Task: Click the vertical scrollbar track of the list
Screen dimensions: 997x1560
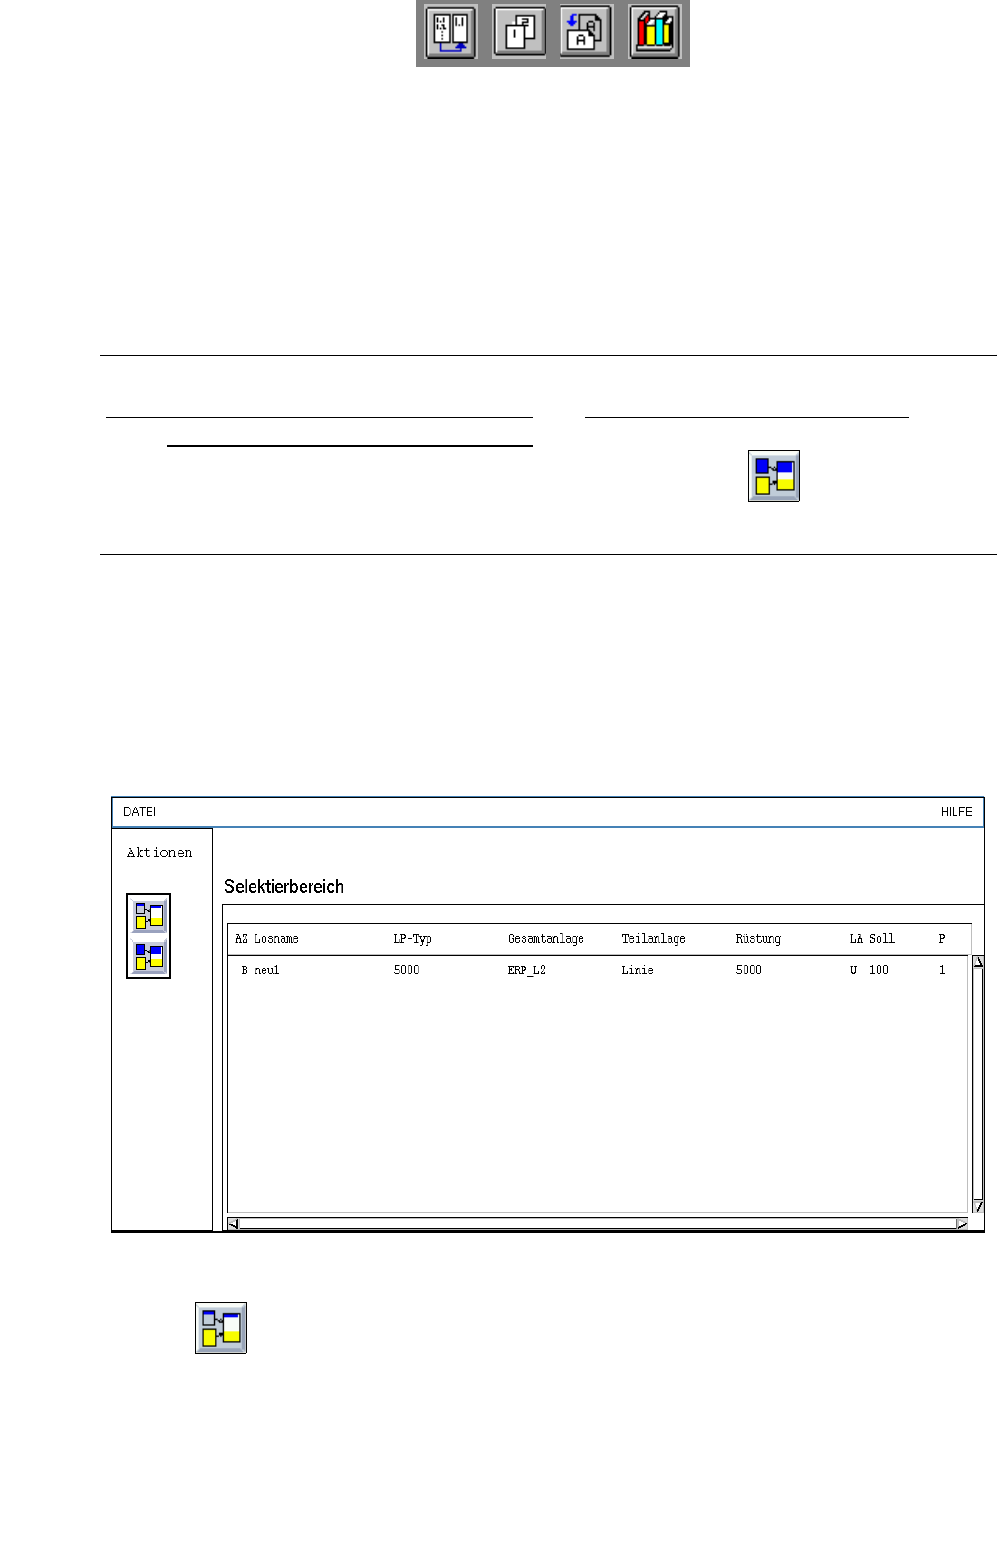Action: tap(978, 1084)
